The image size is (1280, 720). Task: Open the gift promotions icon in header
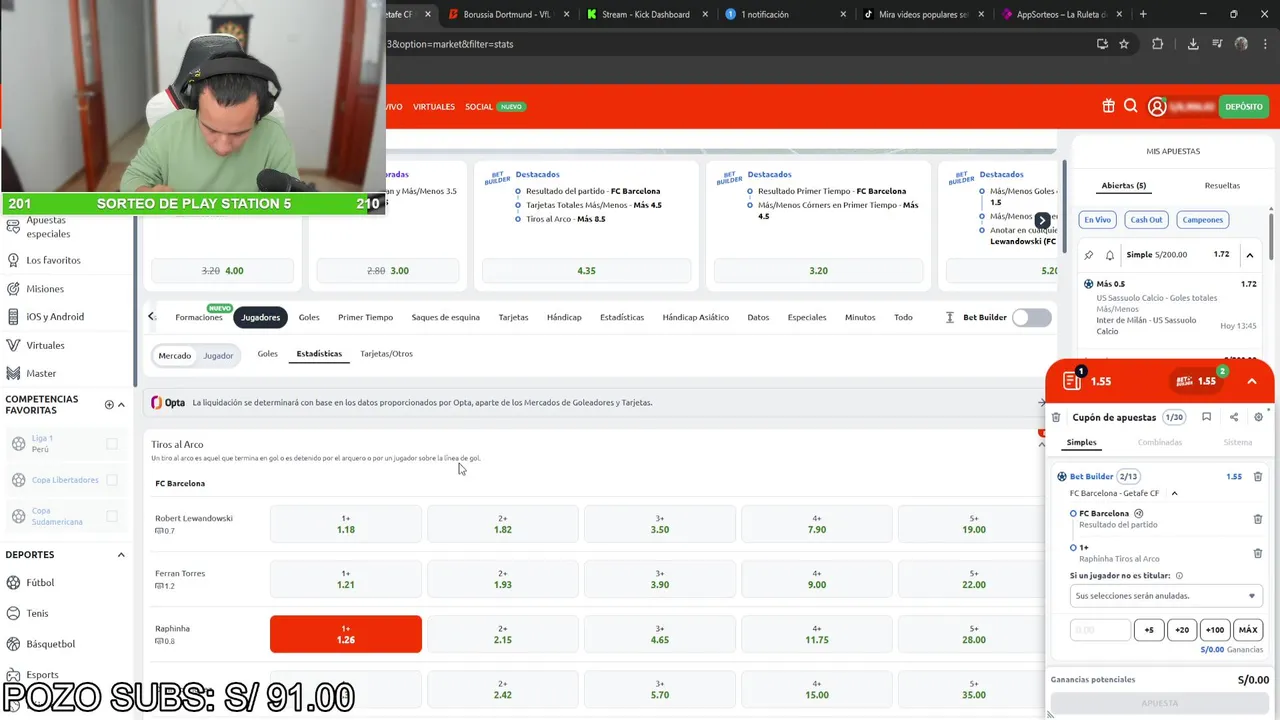pos(1108,106)
